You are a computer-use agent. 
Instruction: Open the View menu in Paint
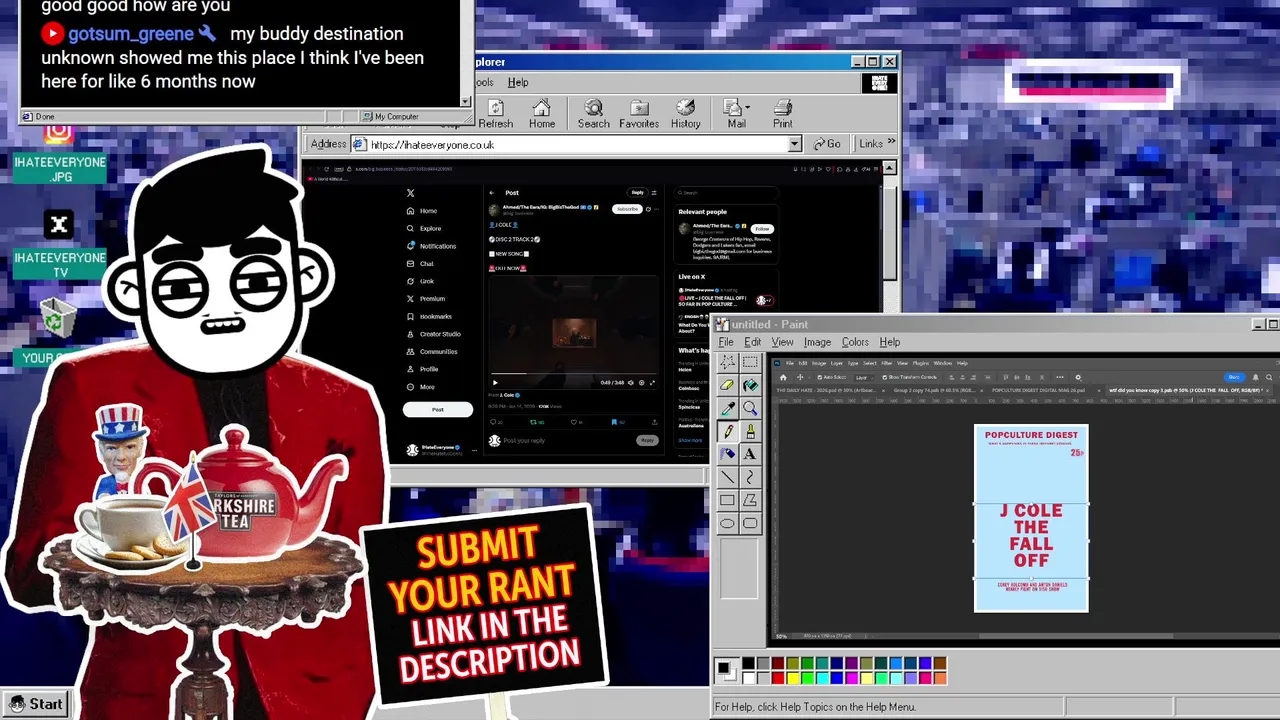pyautogui.click(x=782, y=342)
